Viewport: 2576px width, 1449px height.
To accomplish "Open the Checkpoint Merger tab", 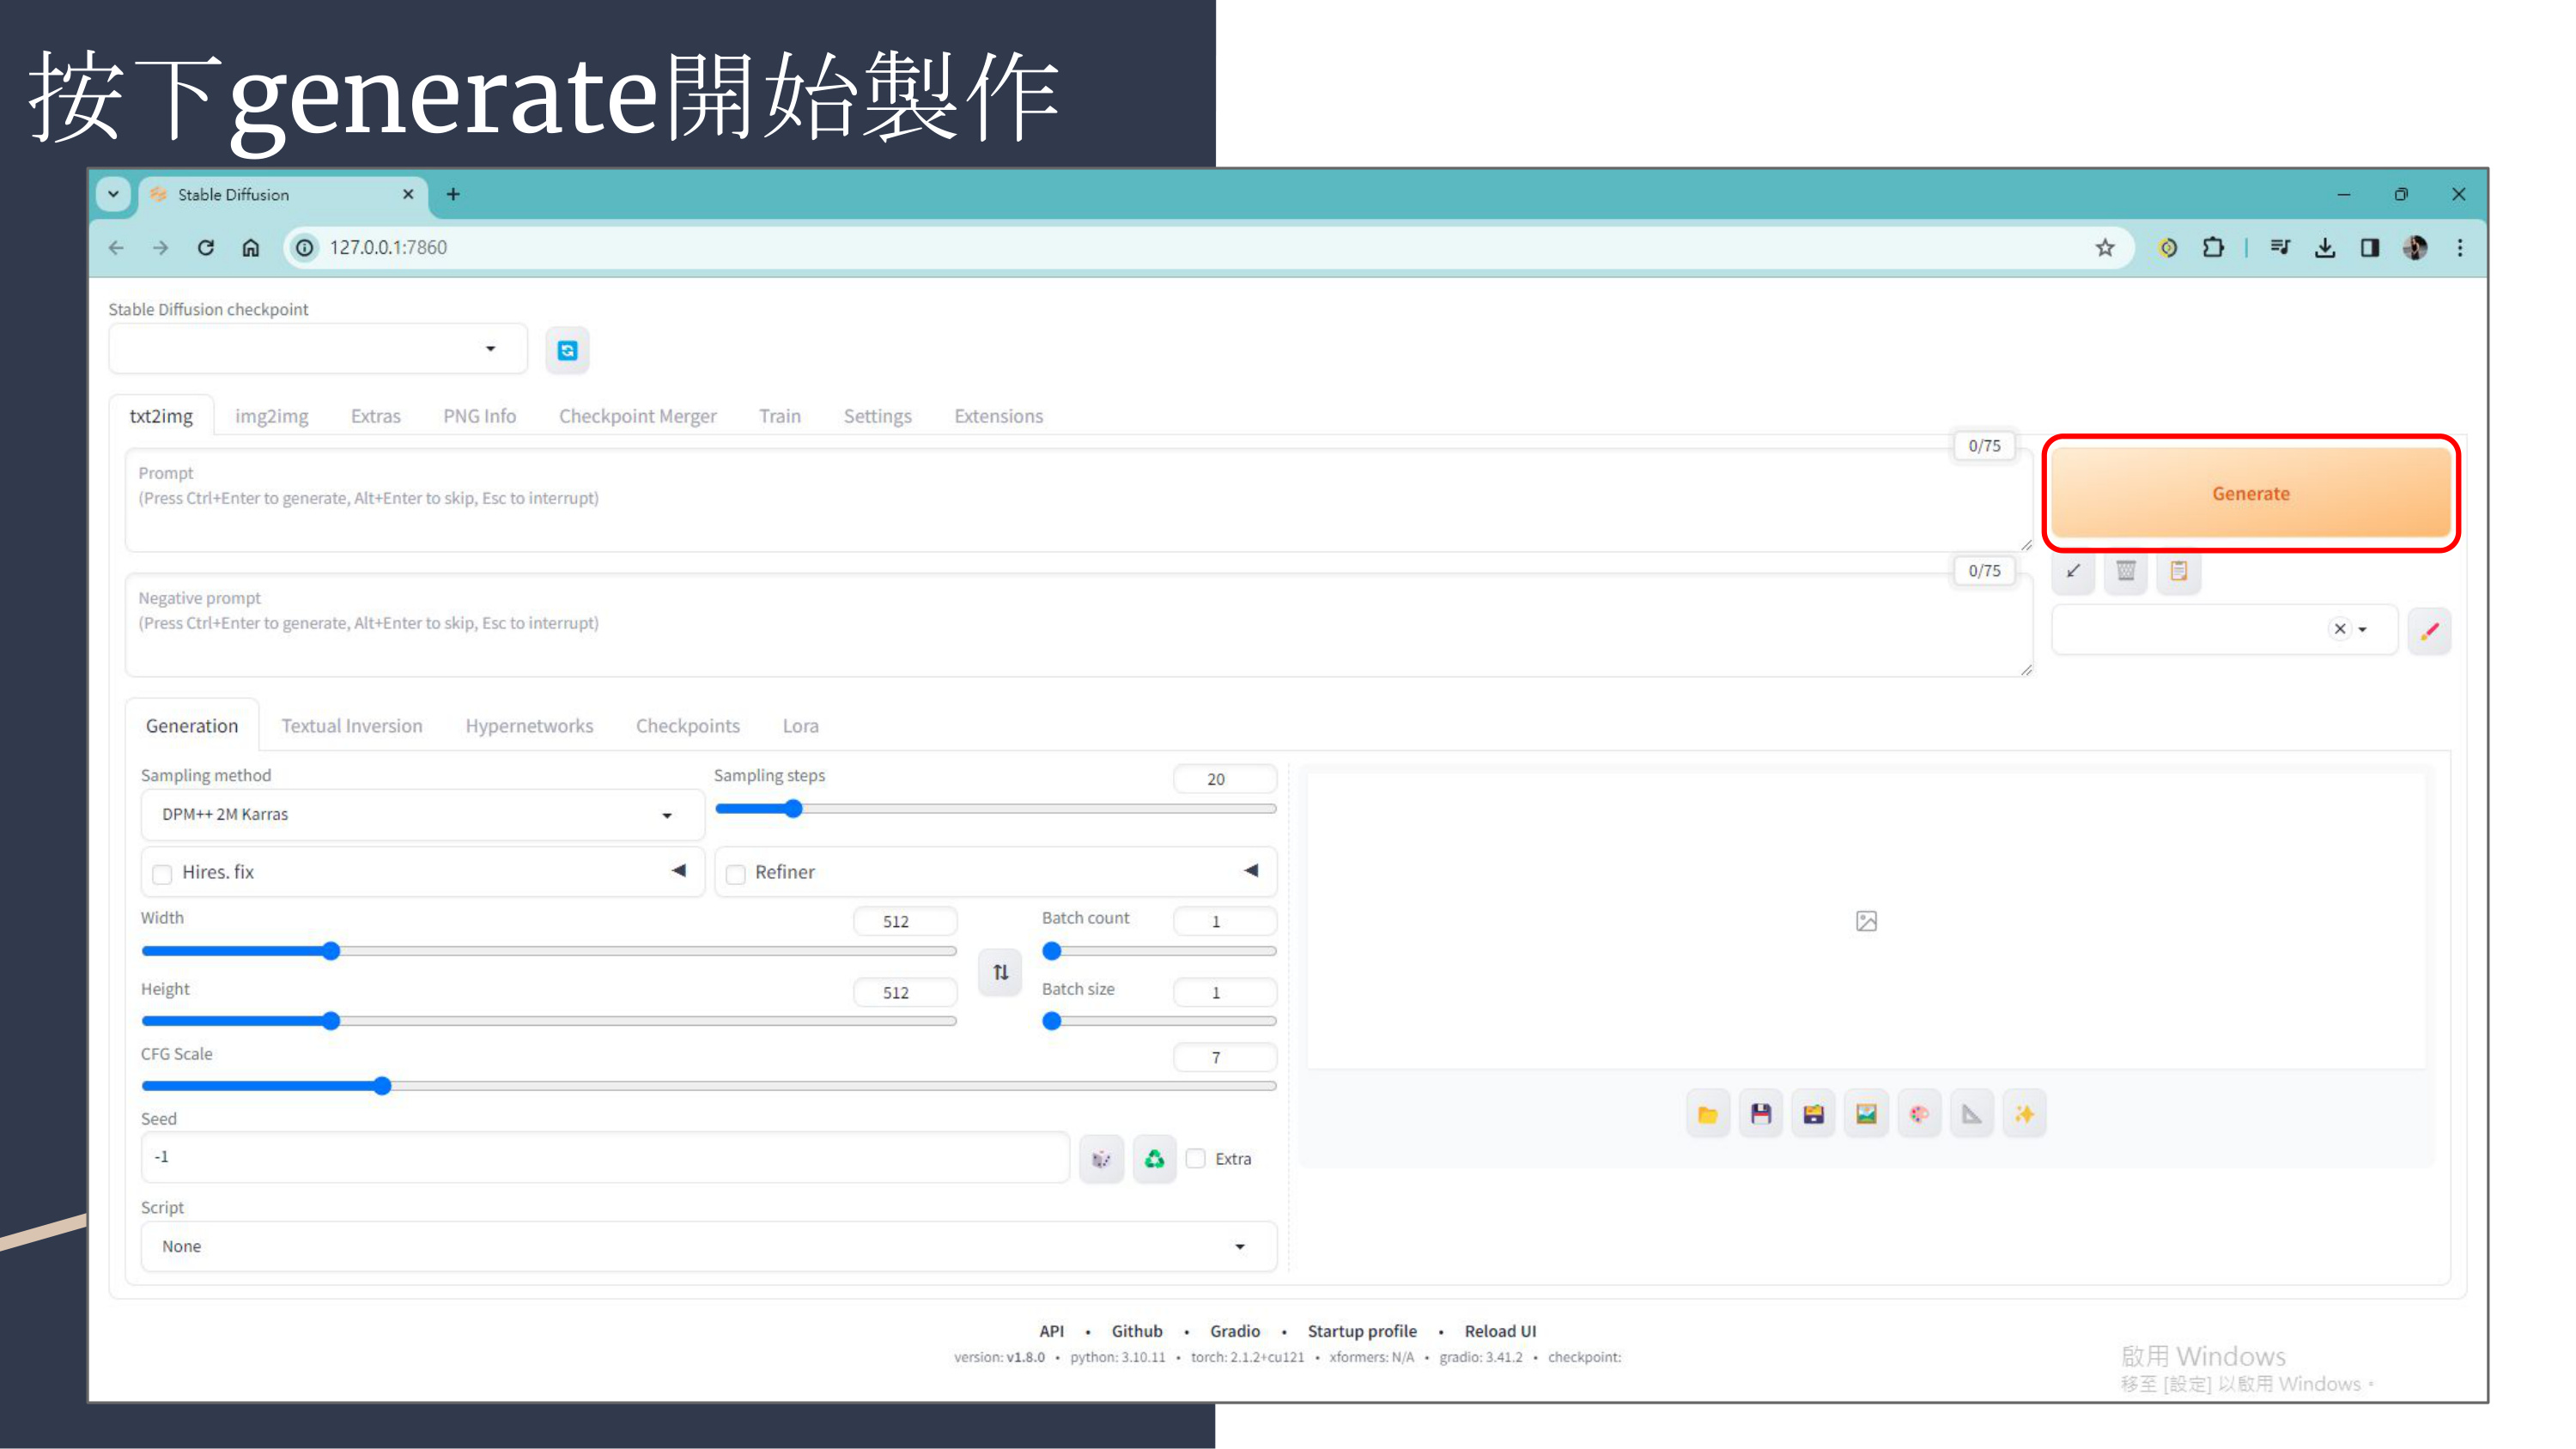I will click(637, 416).
